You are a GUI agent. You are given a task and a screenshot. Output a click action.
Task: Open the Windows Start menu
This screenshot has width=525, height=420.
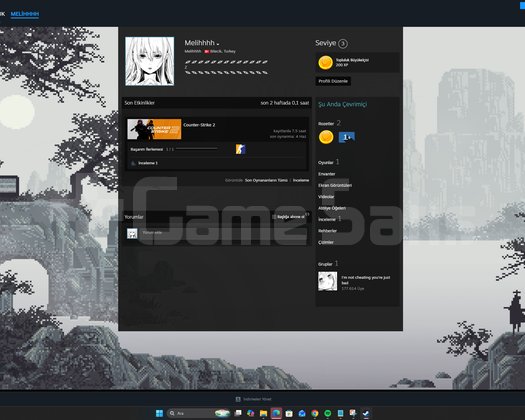159,413
